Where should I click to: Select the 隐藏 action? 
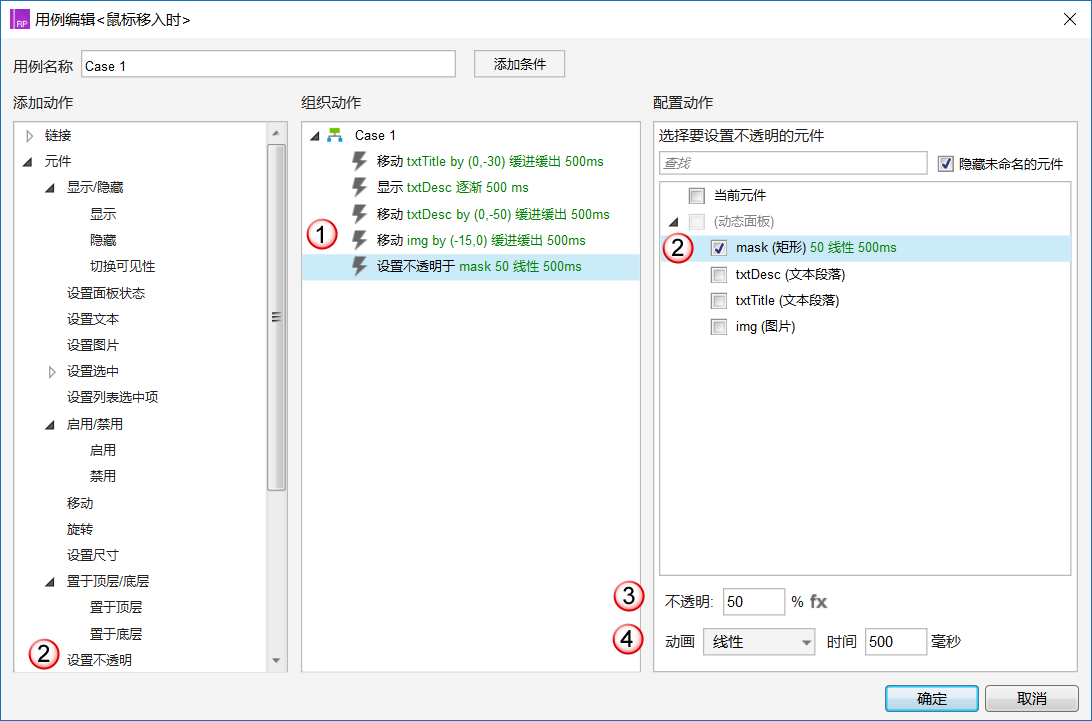(103, 240)
